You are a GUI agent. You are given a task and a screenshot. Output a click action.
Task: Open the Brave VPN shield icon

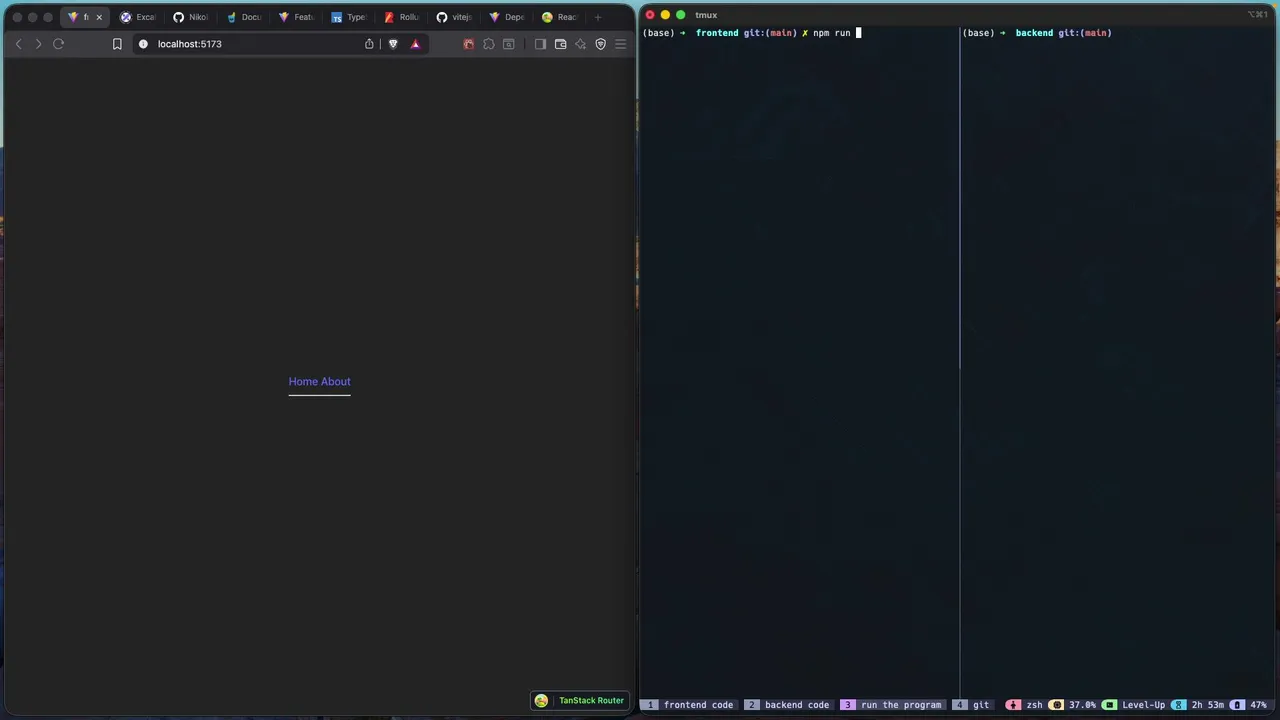pyautogui.click(x=601, y=44)
